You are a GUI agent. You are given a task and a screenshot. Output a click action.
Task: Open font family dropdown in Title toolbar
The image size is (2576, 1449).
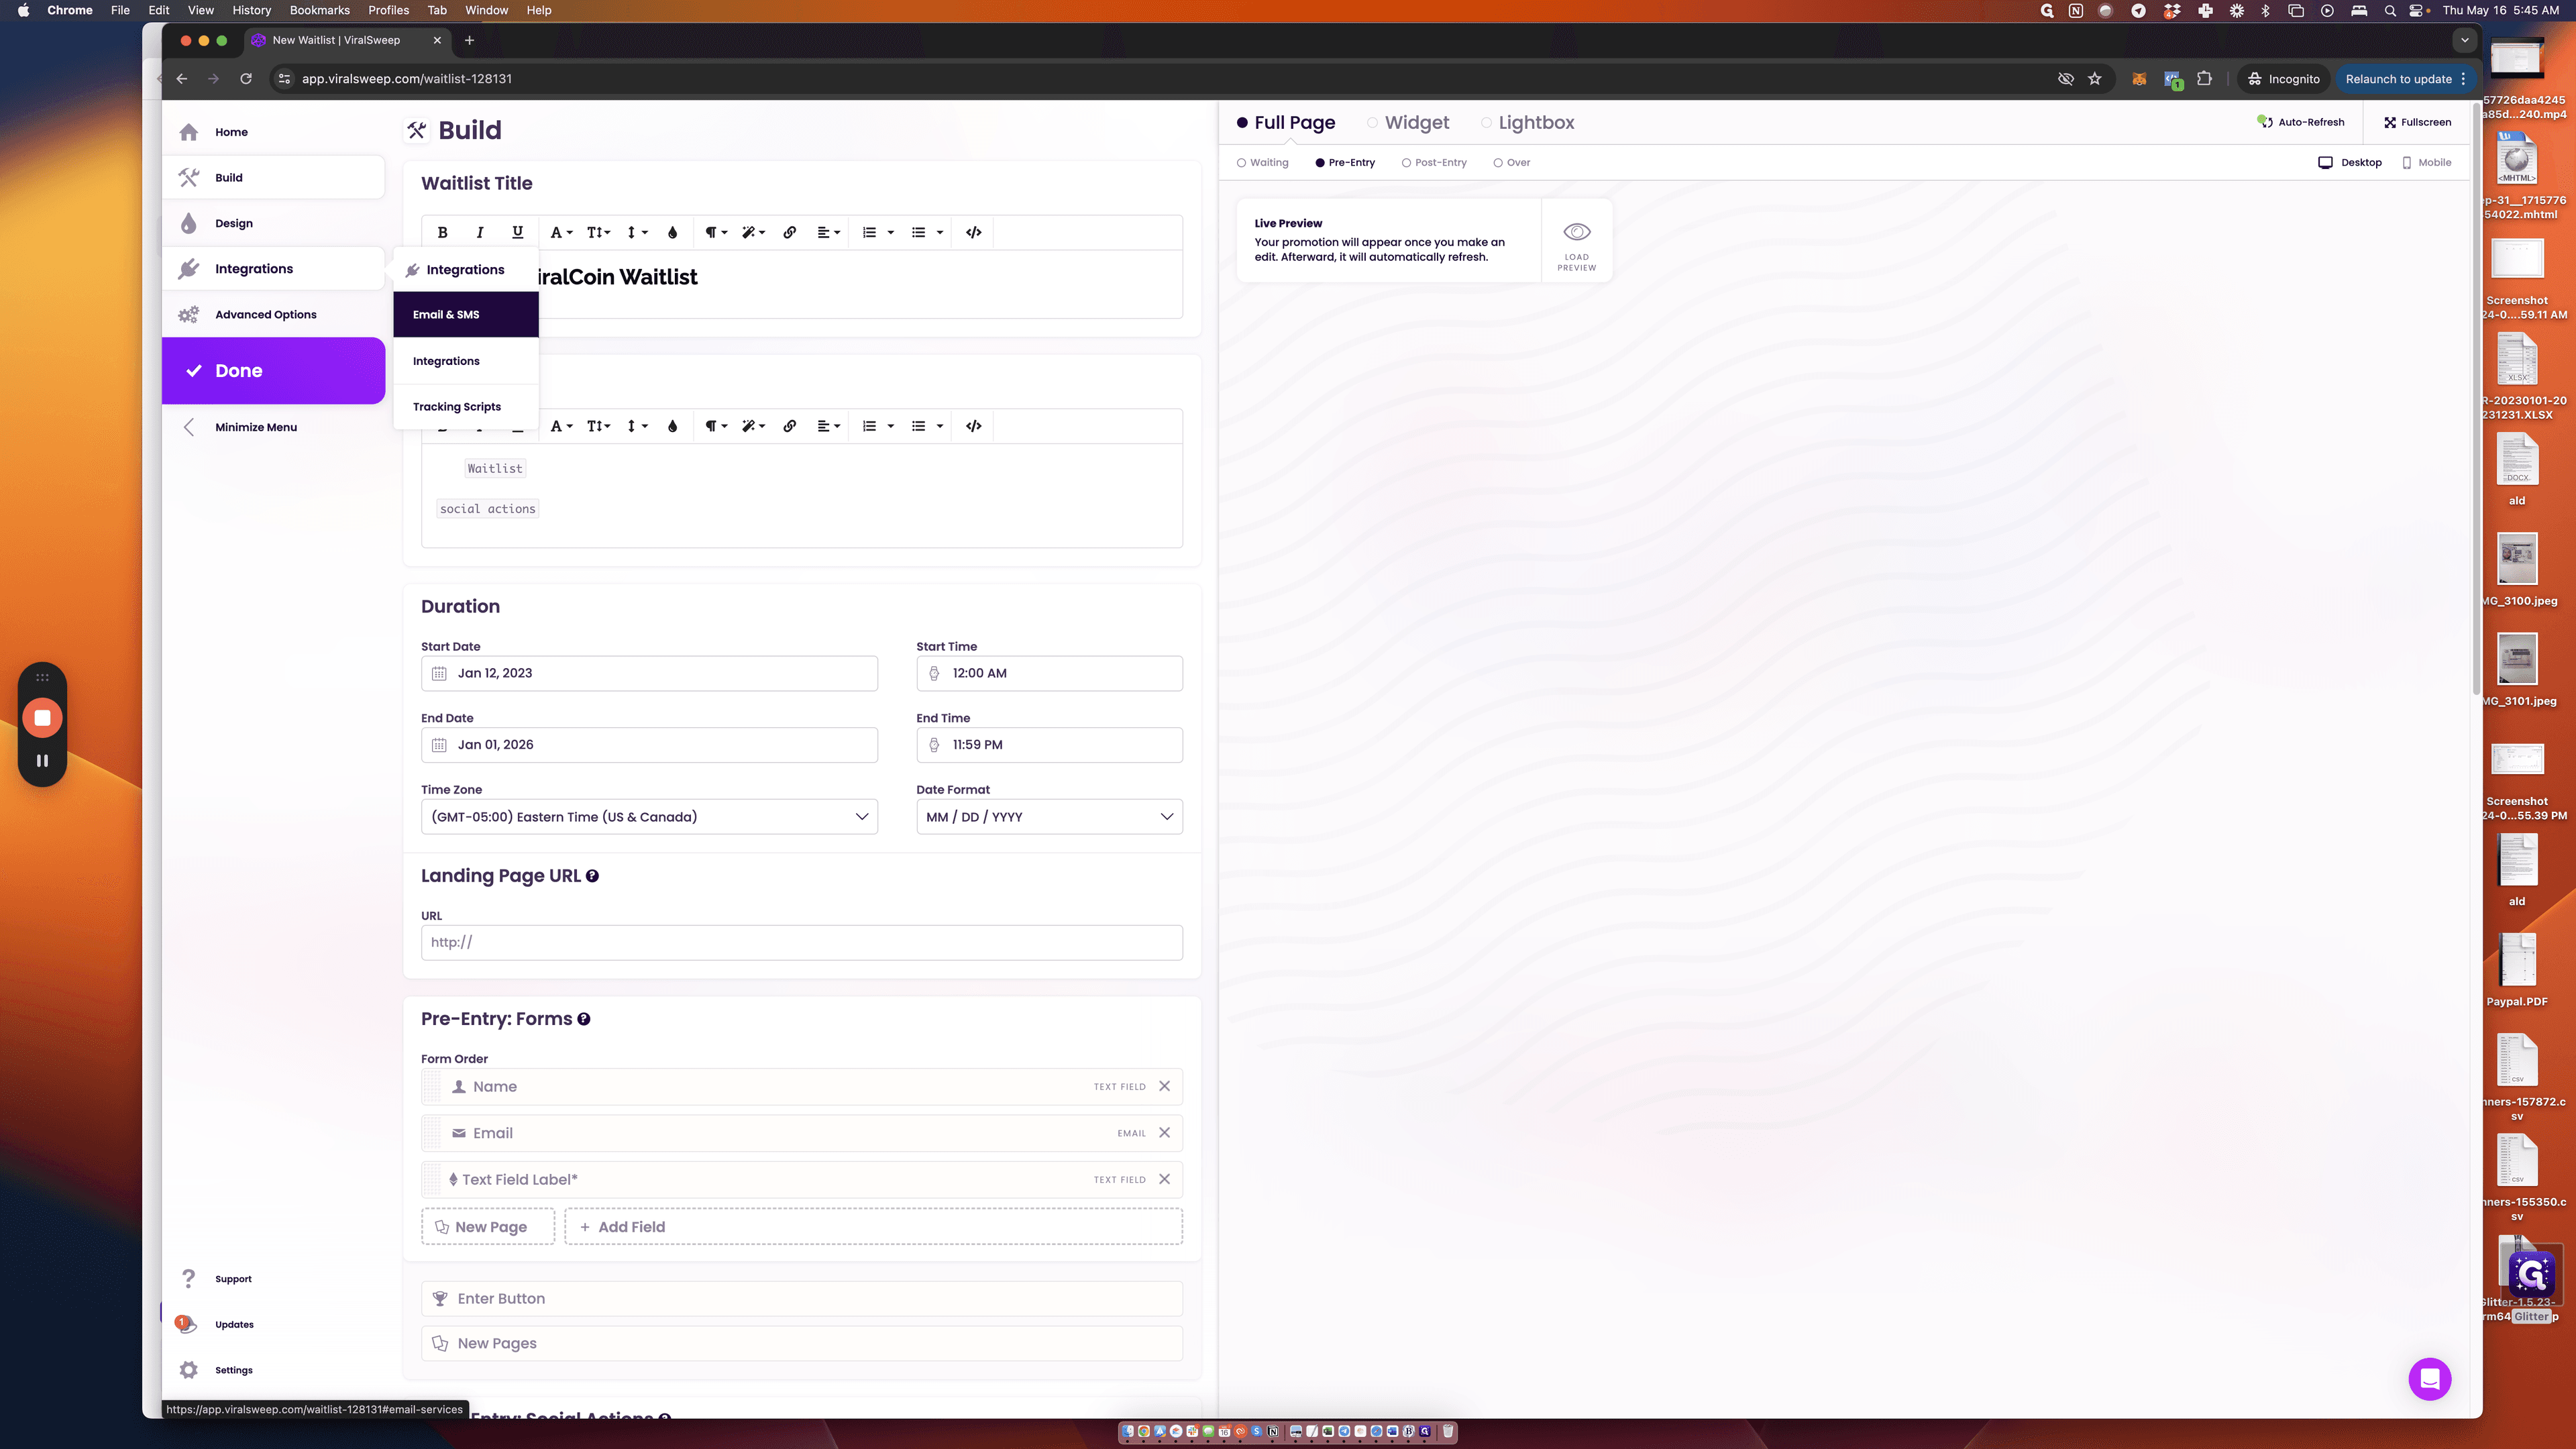[x=561, y=232]
